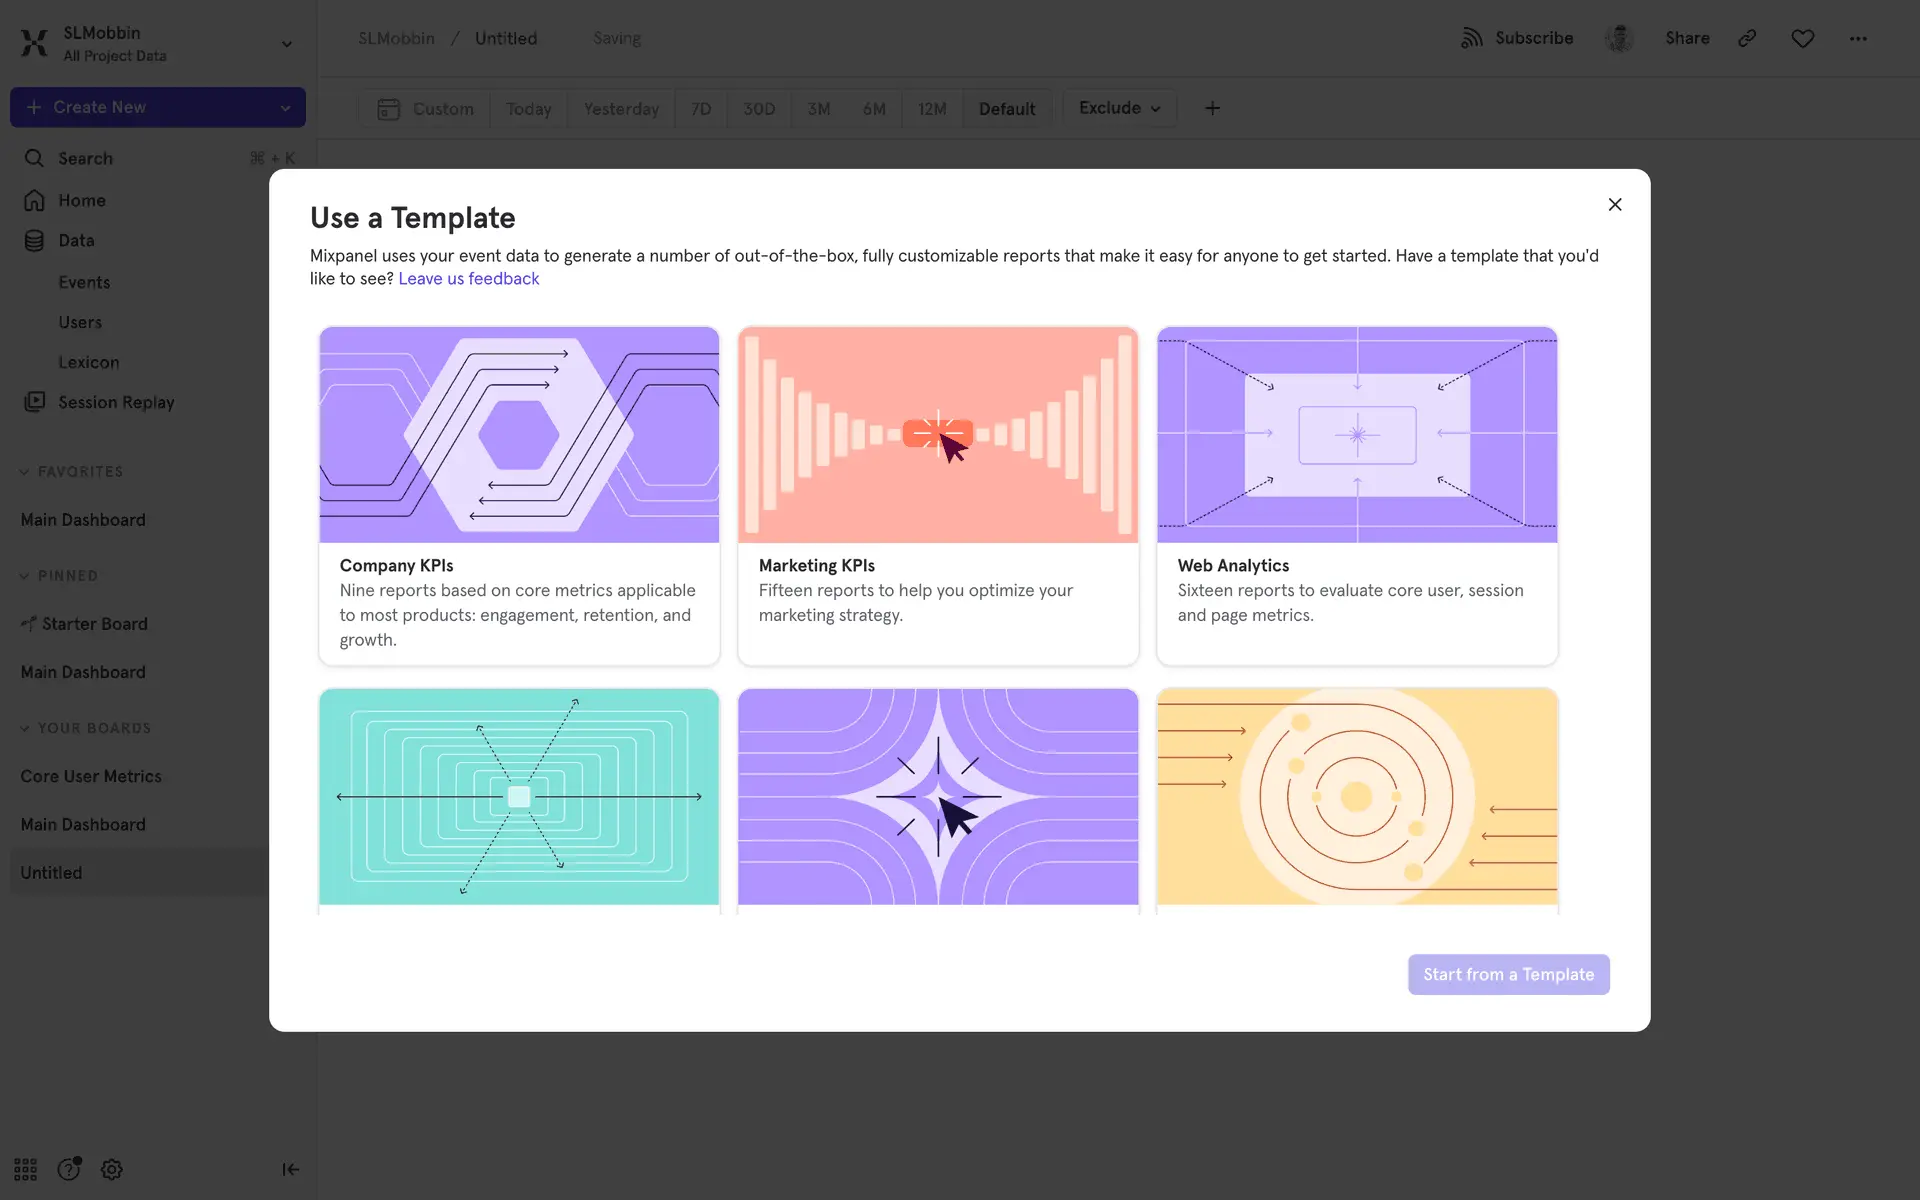This screenshot has width=1920, height=1200.
Task: Favorite the board with heart icon
Action: pos(1802,38)
